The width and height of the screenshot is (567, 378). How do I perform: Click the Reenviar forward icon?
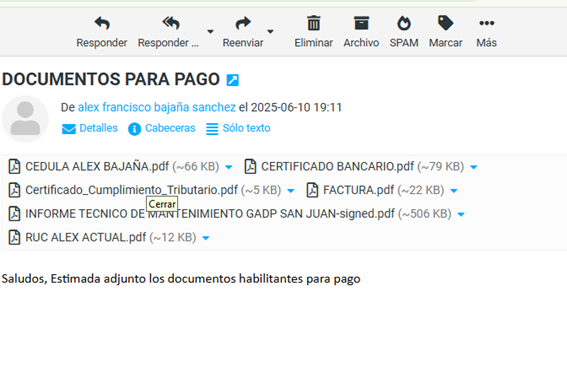[243, 24]
